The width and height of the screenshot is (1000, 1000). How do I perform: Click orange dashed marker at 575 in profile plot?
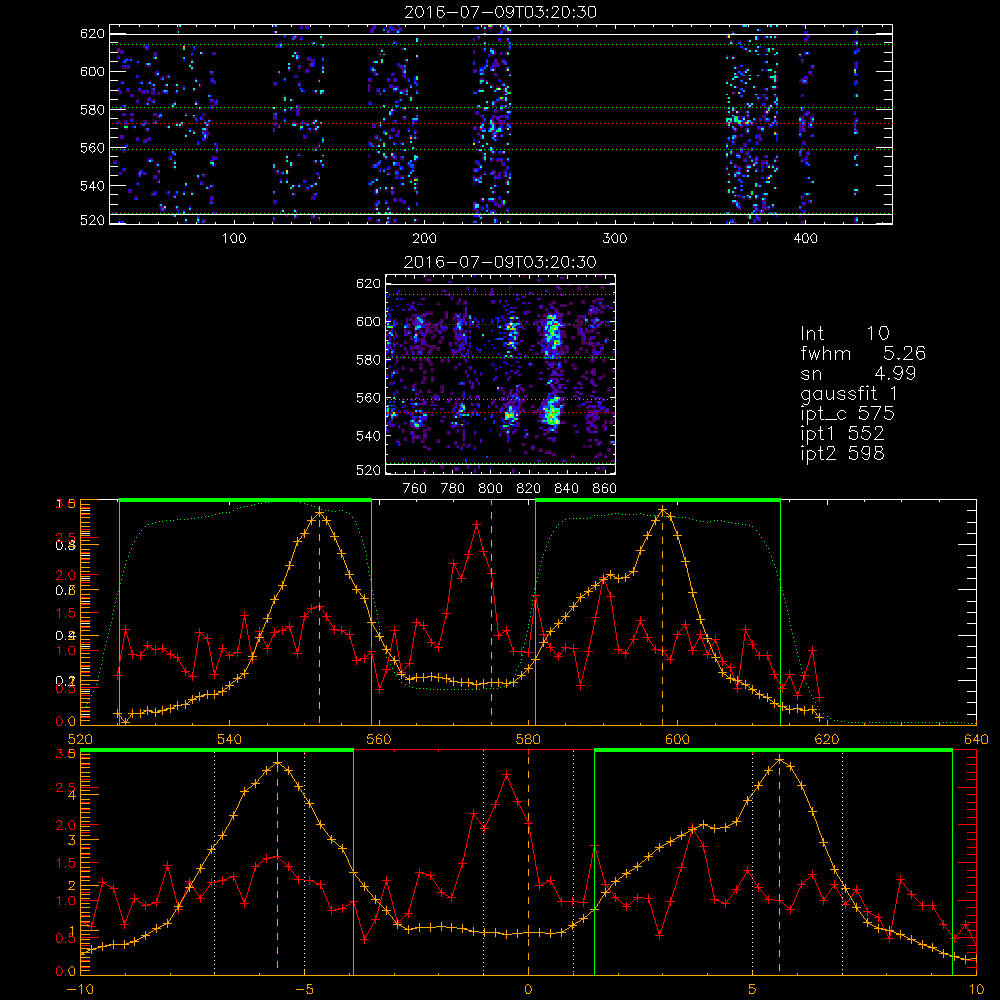tap(491, 612)
